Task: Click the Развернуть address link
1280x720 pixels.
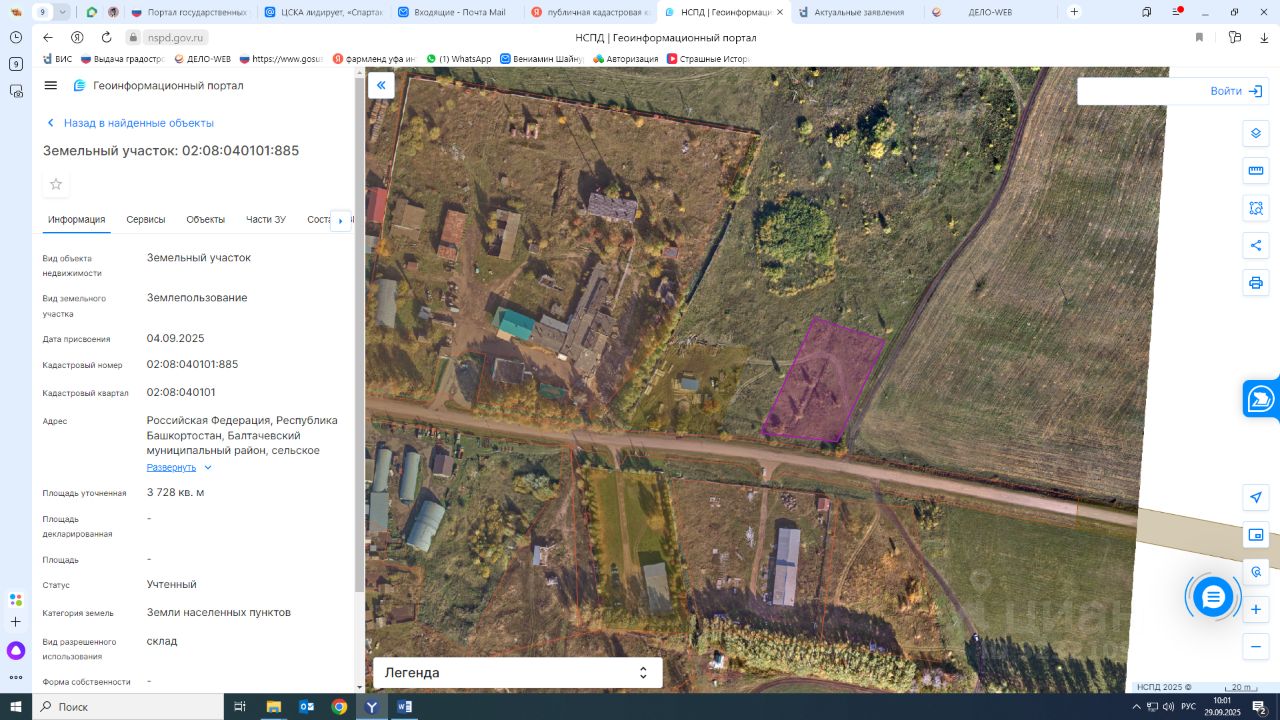Action: [172, 468]
